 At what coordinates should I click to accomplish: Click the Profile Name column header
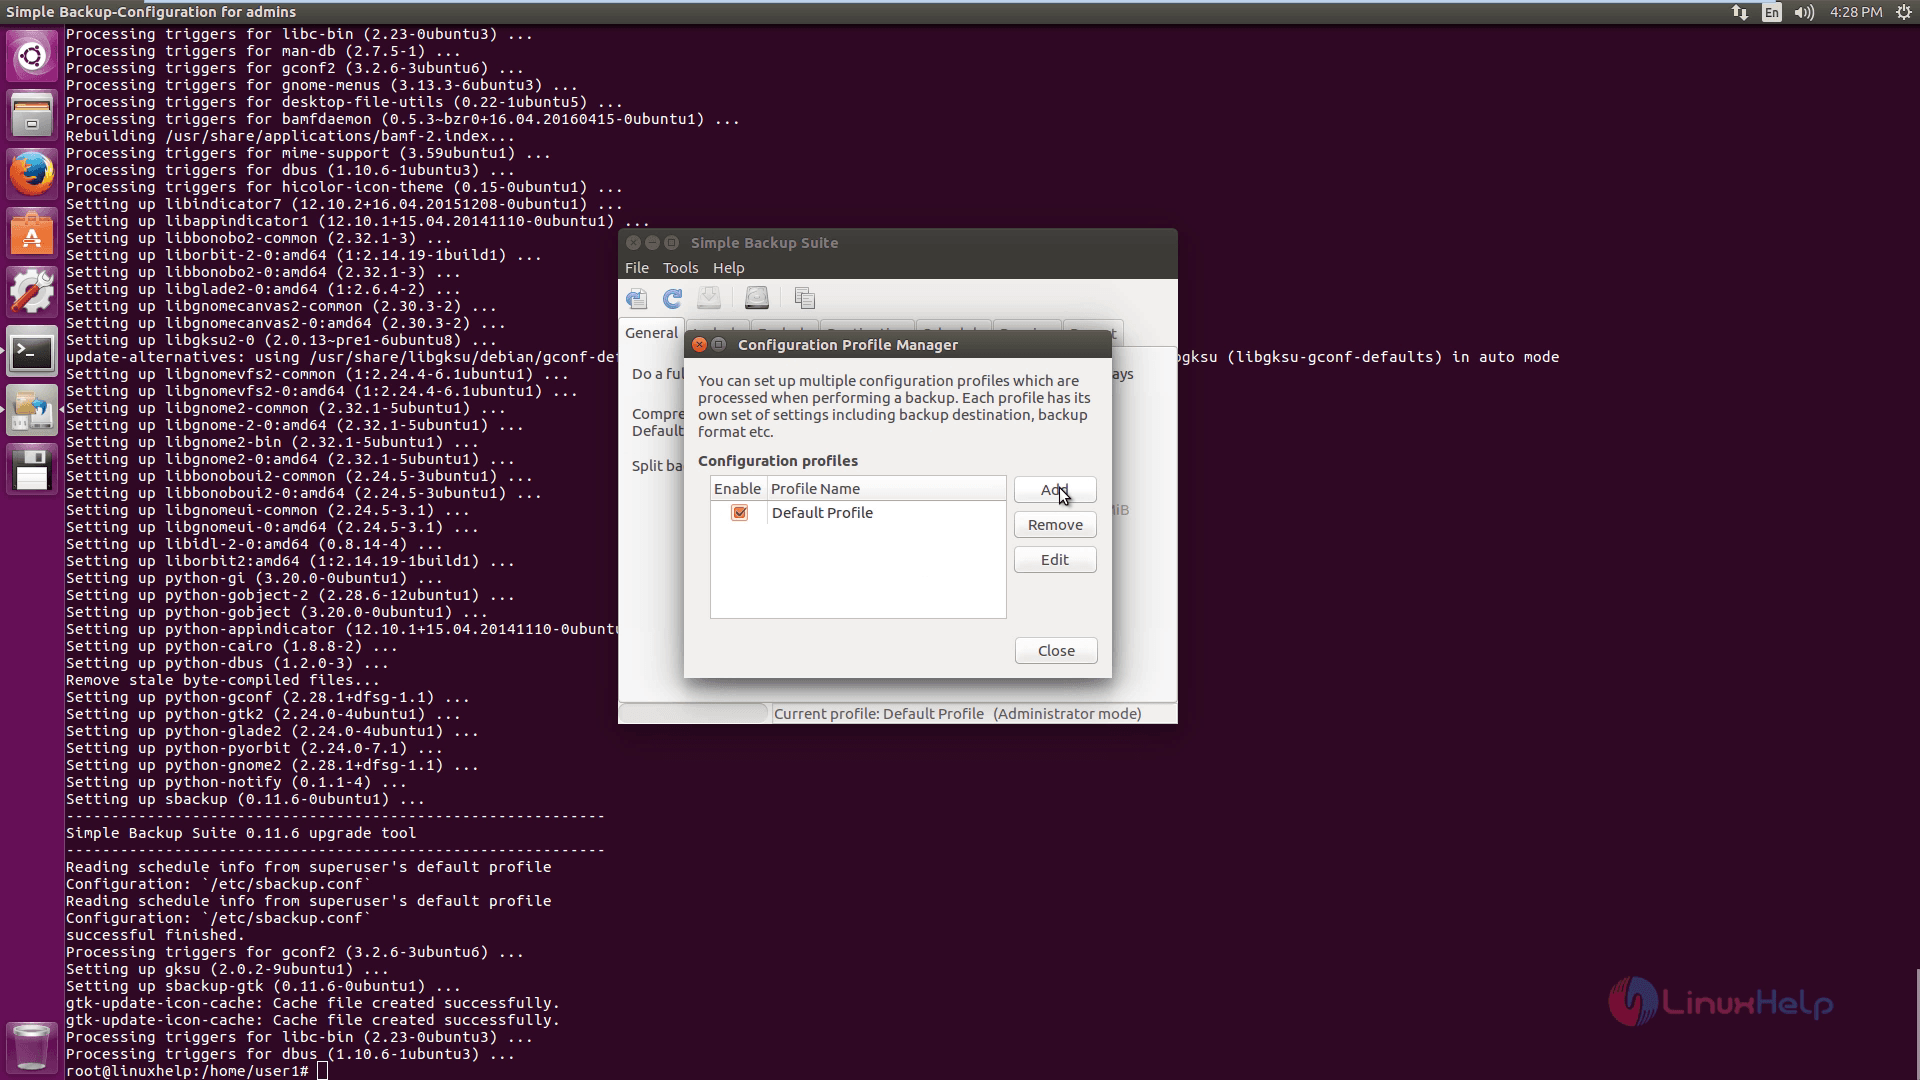886,489
